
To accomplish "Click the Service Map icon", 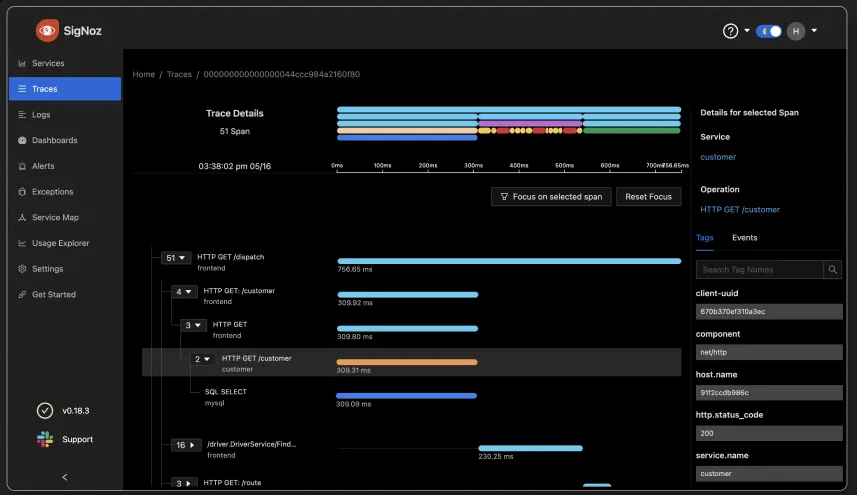I will tap(22, 217).
